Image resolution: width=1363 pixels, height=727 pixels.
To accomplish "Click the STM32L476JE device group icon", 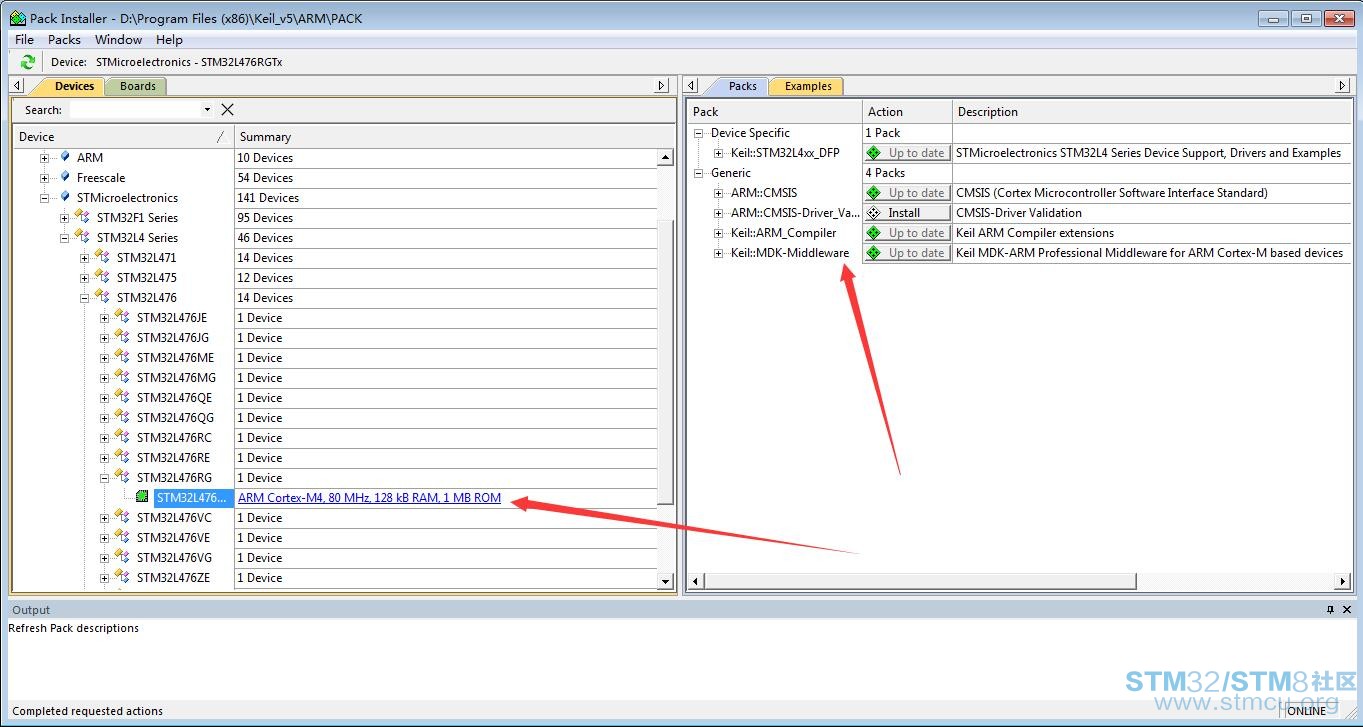I will click(122, 316).
